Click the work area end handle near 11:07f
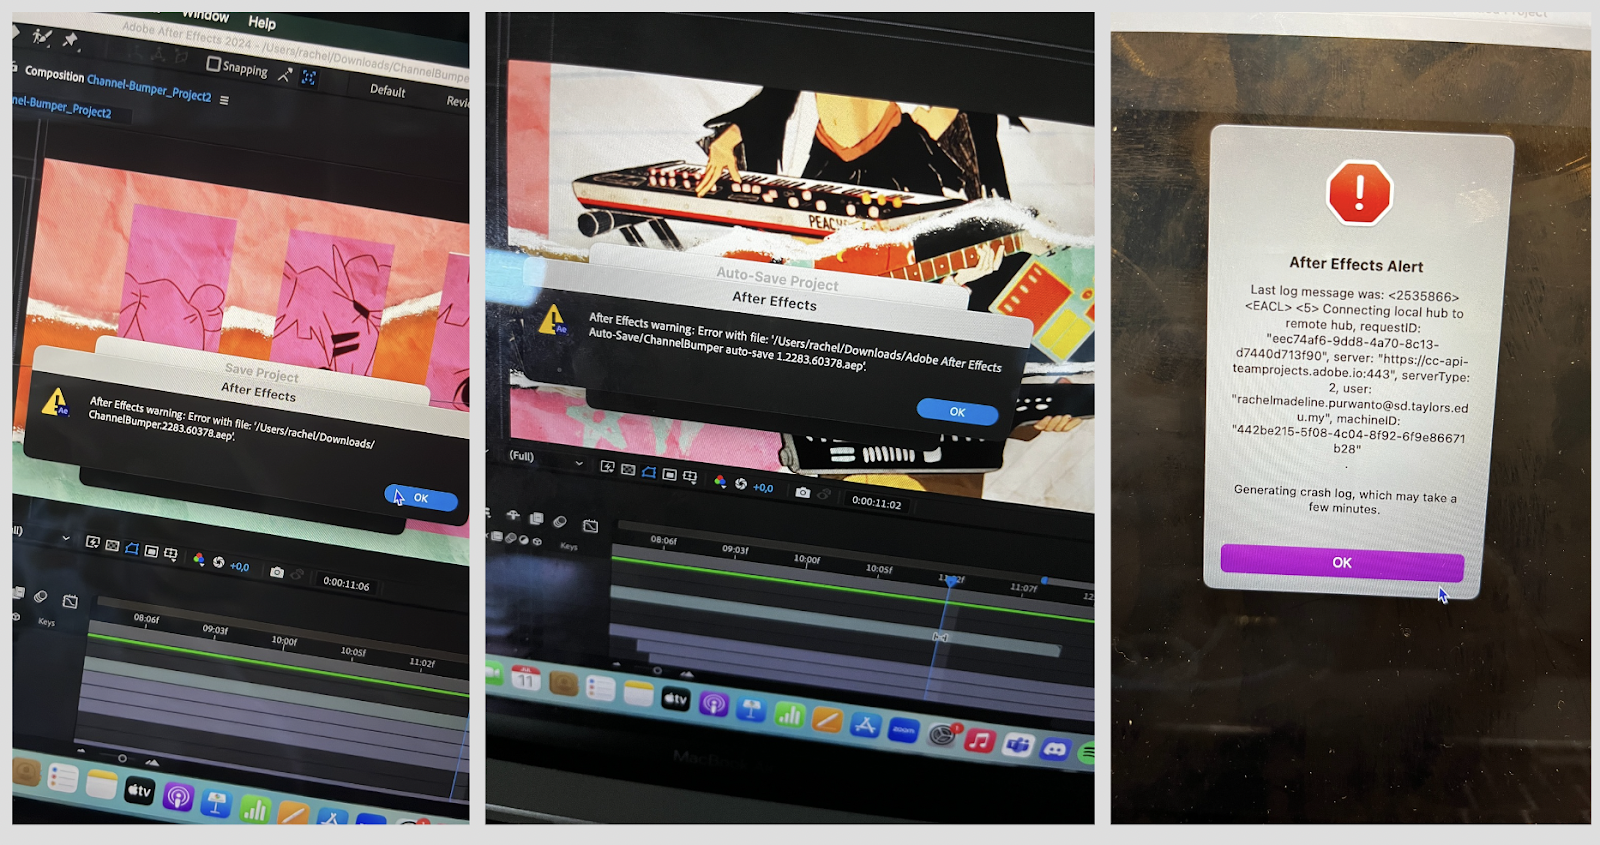 [x=1045, y=581]
